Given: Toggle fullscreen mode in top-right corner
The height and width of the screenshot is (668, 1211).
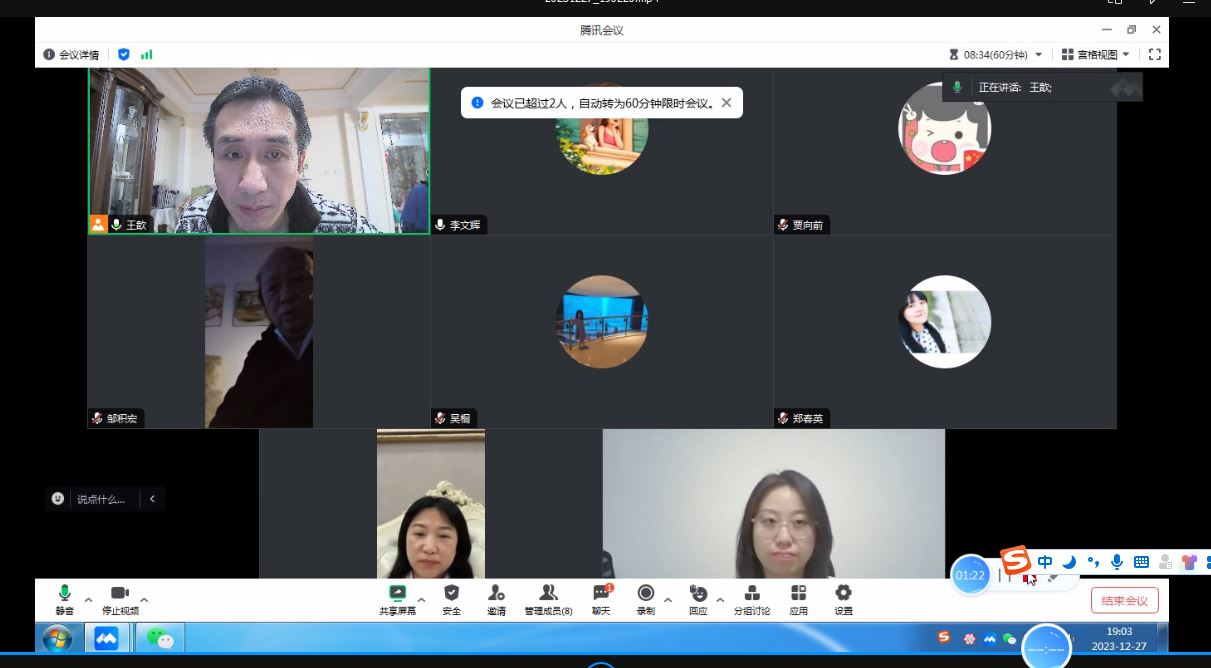Looking at the screenshot, I should 1155,55.
